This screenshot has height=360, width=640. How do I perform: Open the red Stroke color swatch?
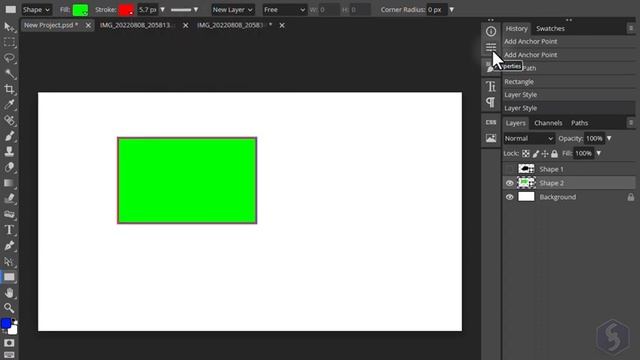pos(126,10)
